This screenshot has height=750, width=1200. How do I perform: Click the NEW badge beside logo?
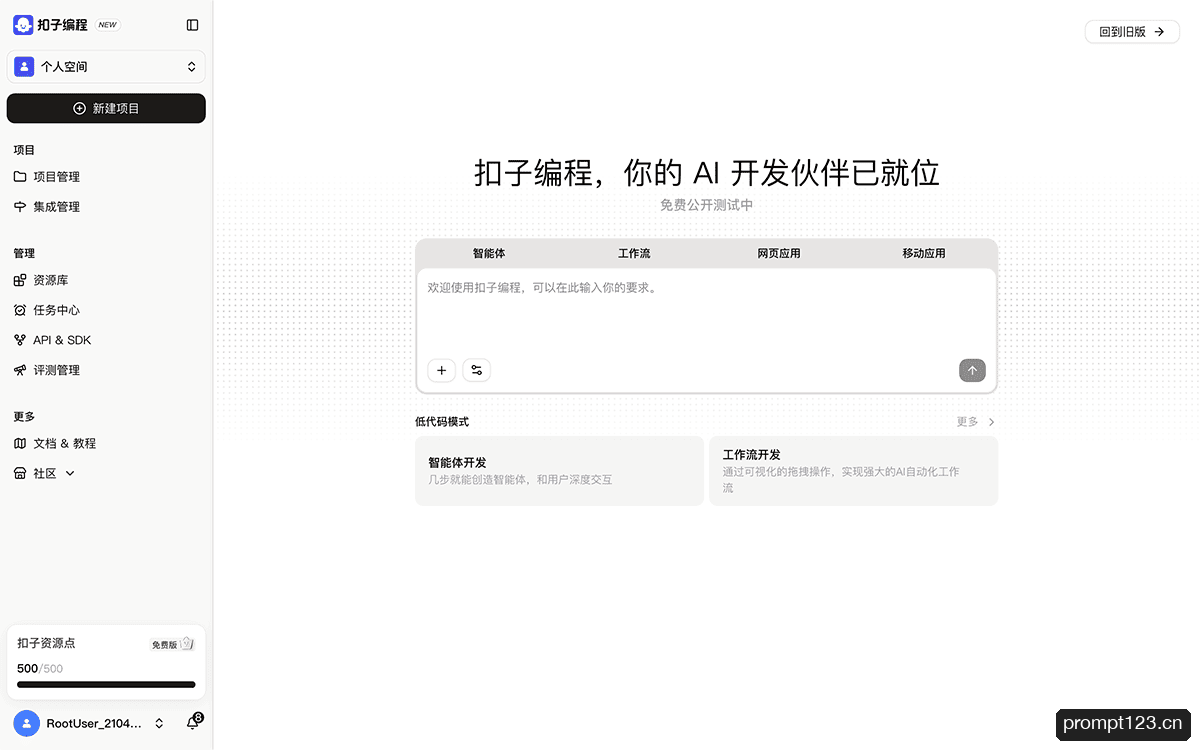tap(107, 25)
